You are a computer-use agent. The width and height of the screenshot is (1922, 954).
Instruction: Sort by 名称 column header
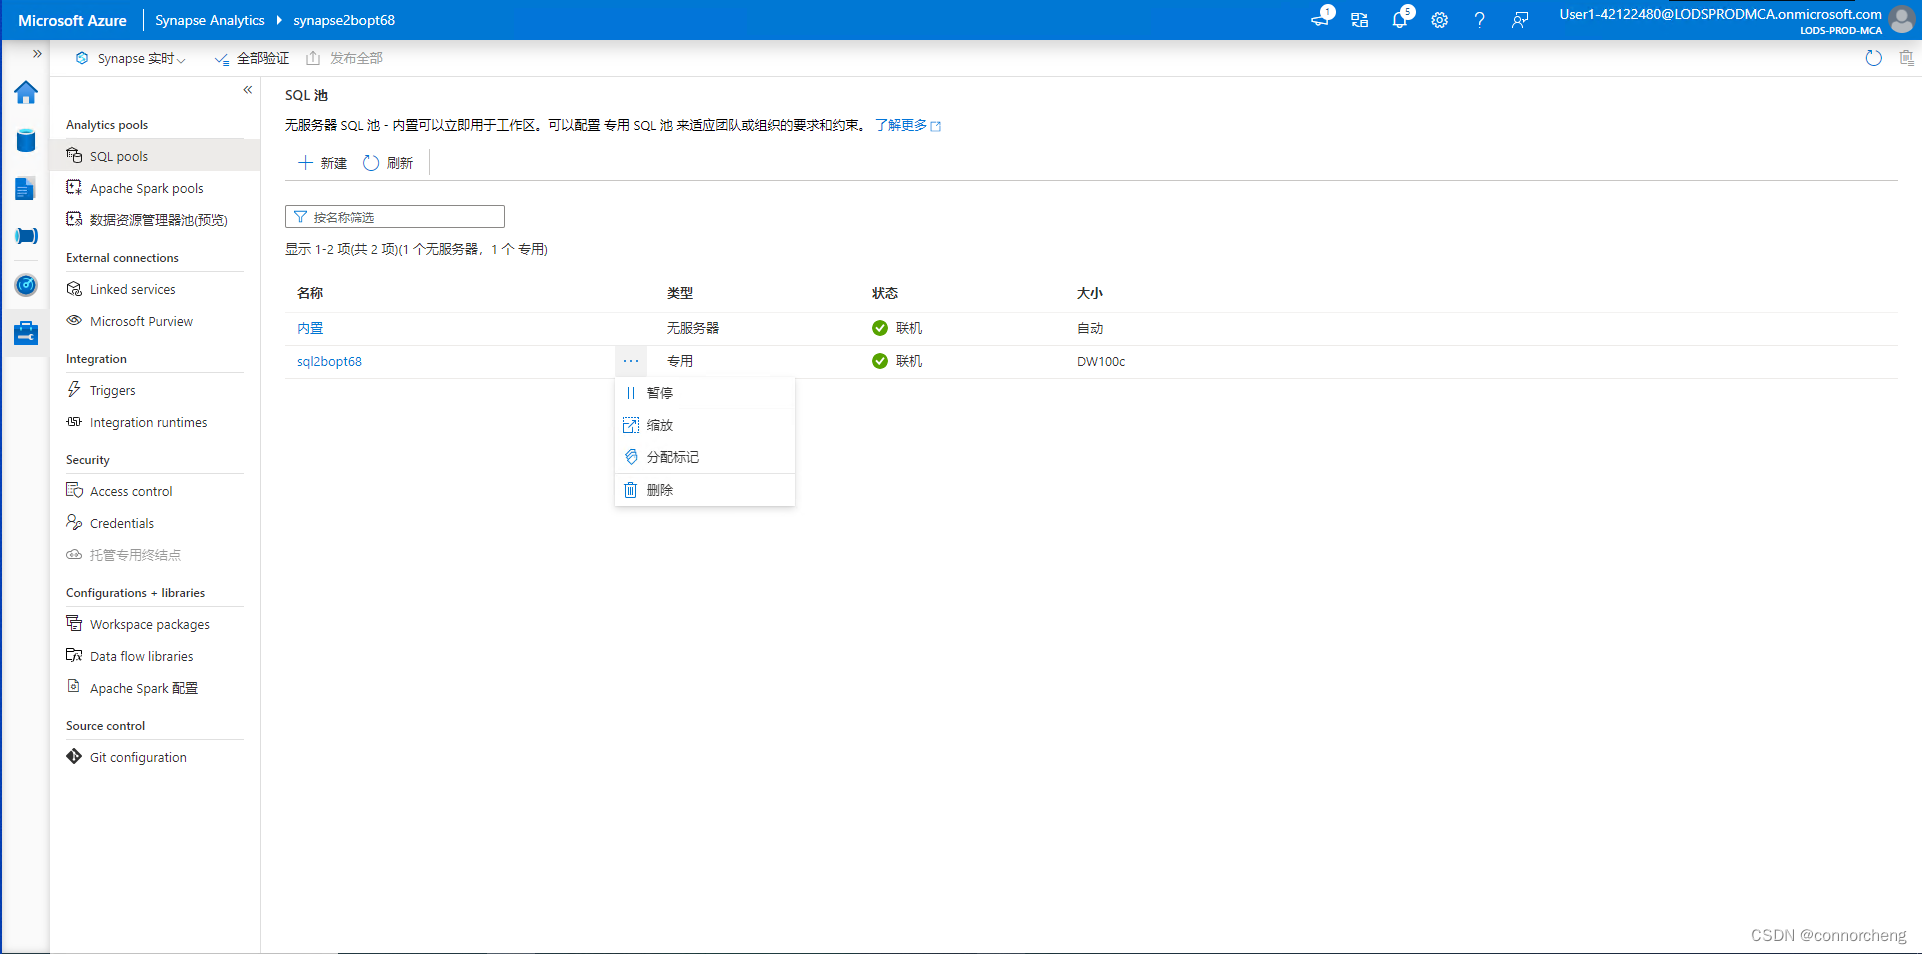click(x=310, y=293)
